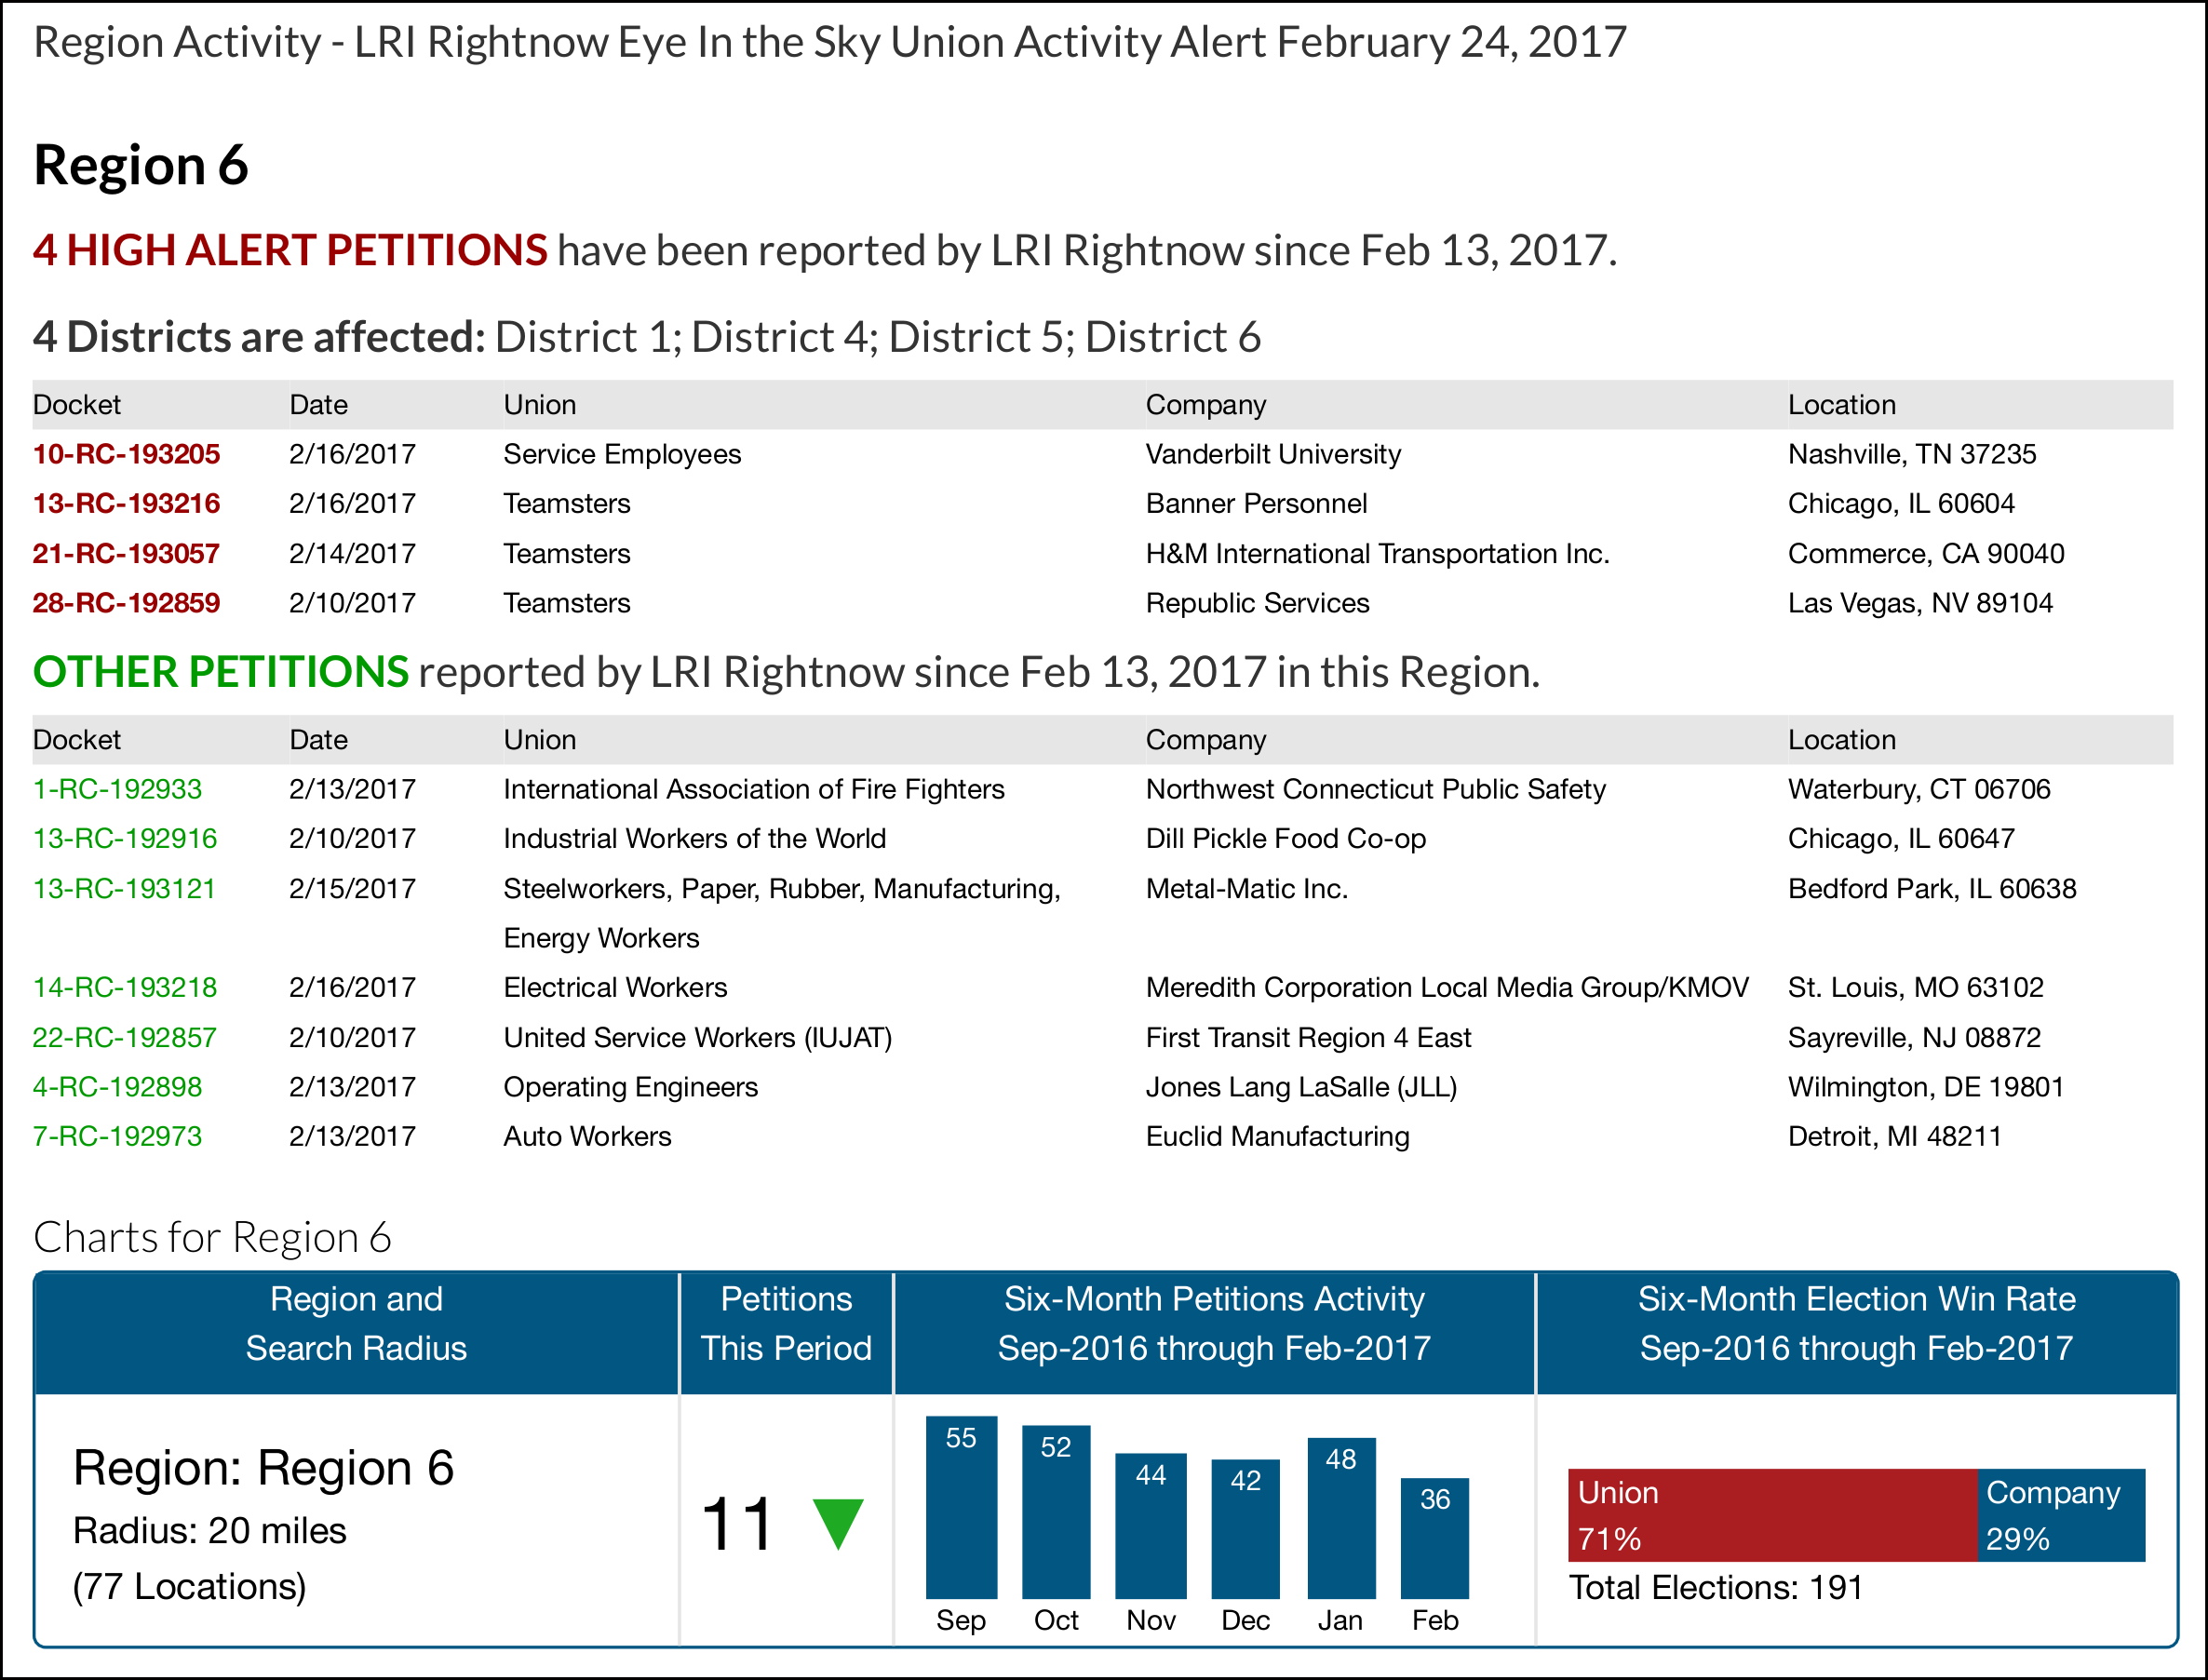Screen dimensions: 2208x1680
Task: Click the green down-arrow petitions trend icon
Action: click(838, 1524)
